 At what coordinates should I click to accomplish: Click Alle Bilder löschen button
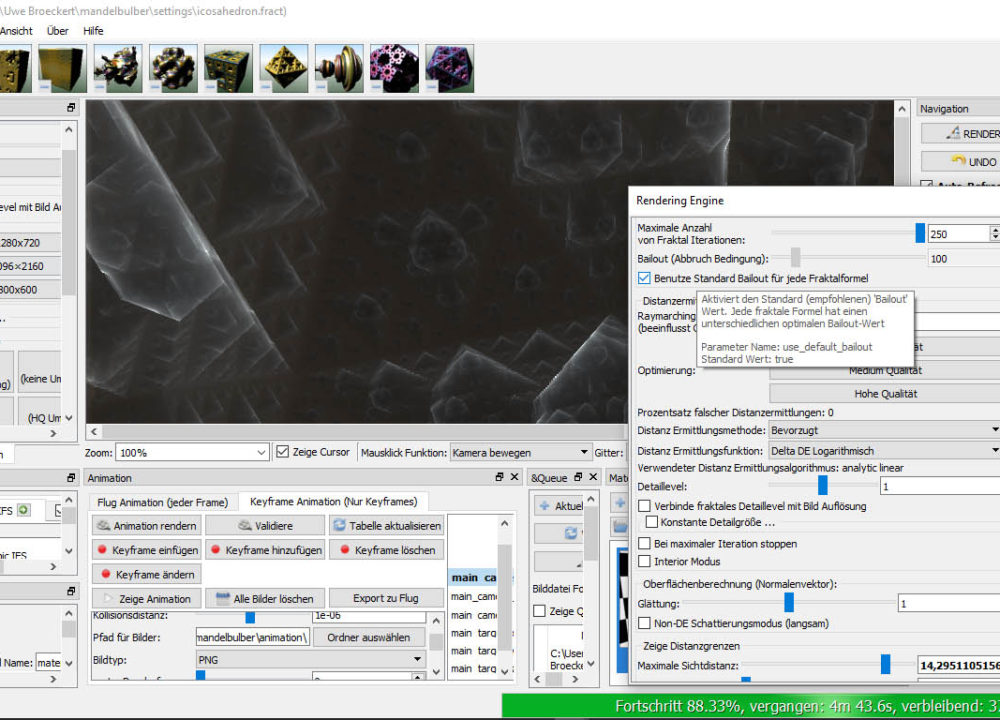pos(266,598)
